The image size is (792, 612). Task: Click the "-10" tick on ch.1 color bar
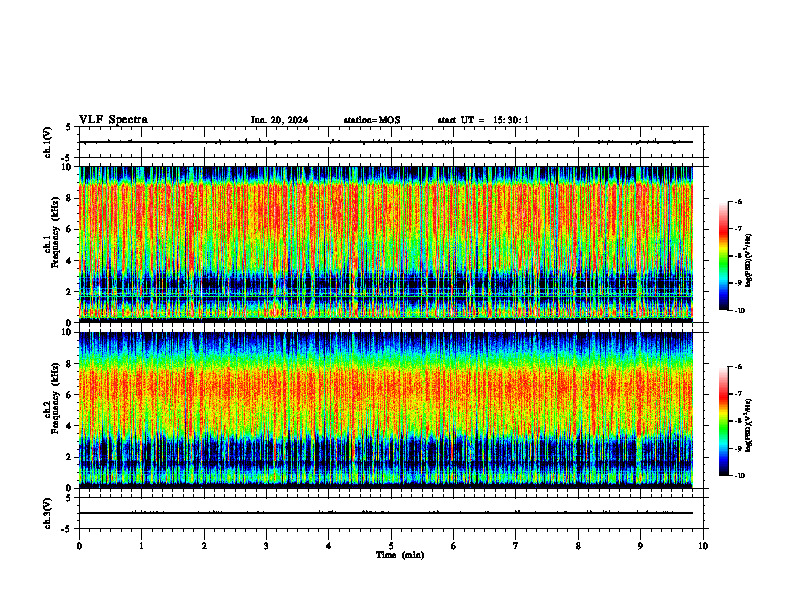[x=740, y=311]
